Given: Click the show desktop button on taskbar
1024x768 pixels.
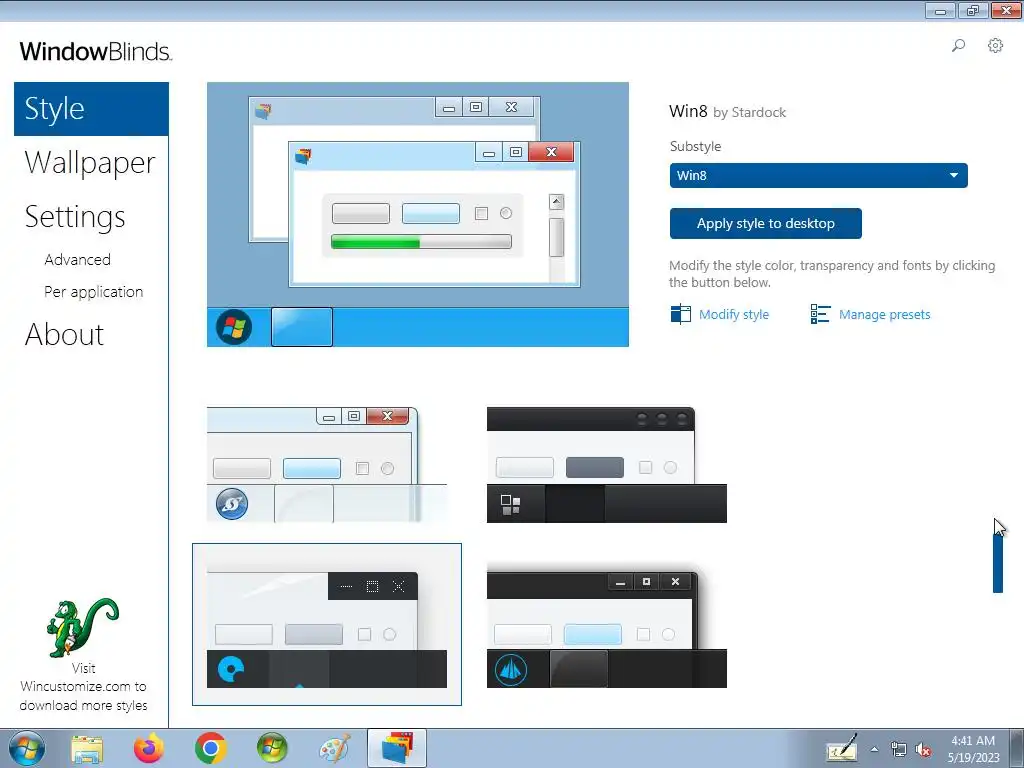Looking at the screenshot, I should click(x=1016, y=748).
